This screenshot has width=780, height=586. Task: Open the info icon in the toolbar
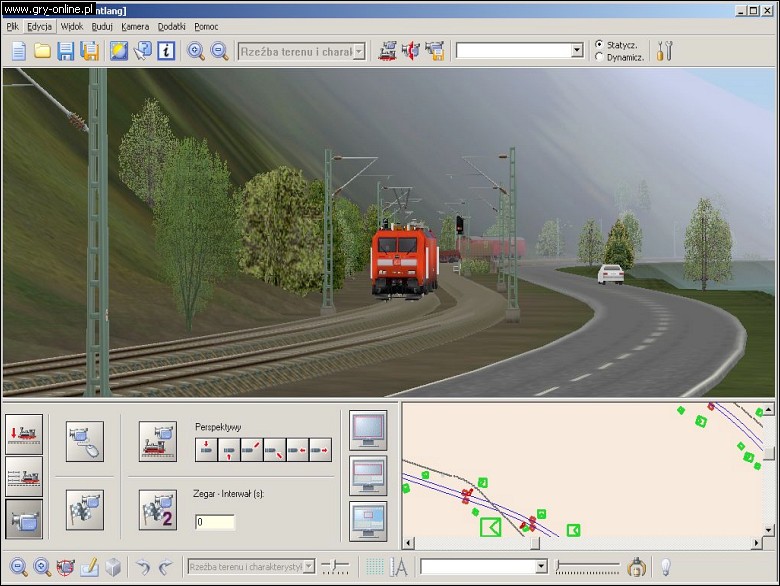[x=166, y=51]
